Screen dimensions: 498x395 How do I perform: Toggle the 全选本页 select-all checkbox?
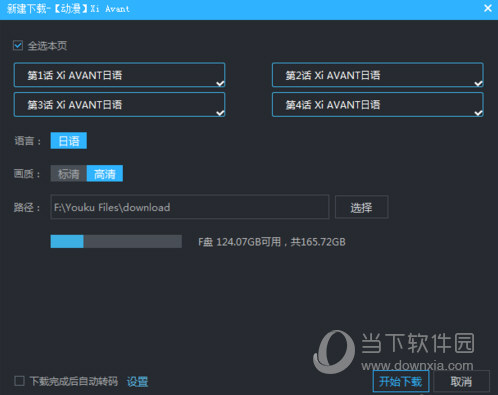point(18,45)
